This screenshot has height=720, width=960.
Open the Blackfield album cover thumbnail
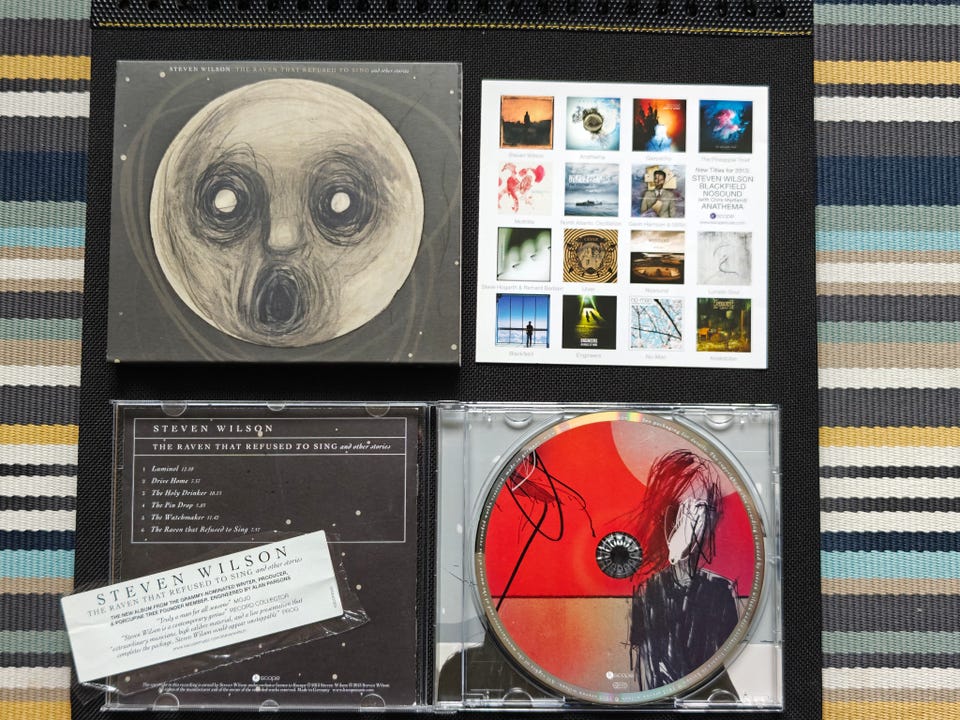pyautogui.click(x=522, y=320)
